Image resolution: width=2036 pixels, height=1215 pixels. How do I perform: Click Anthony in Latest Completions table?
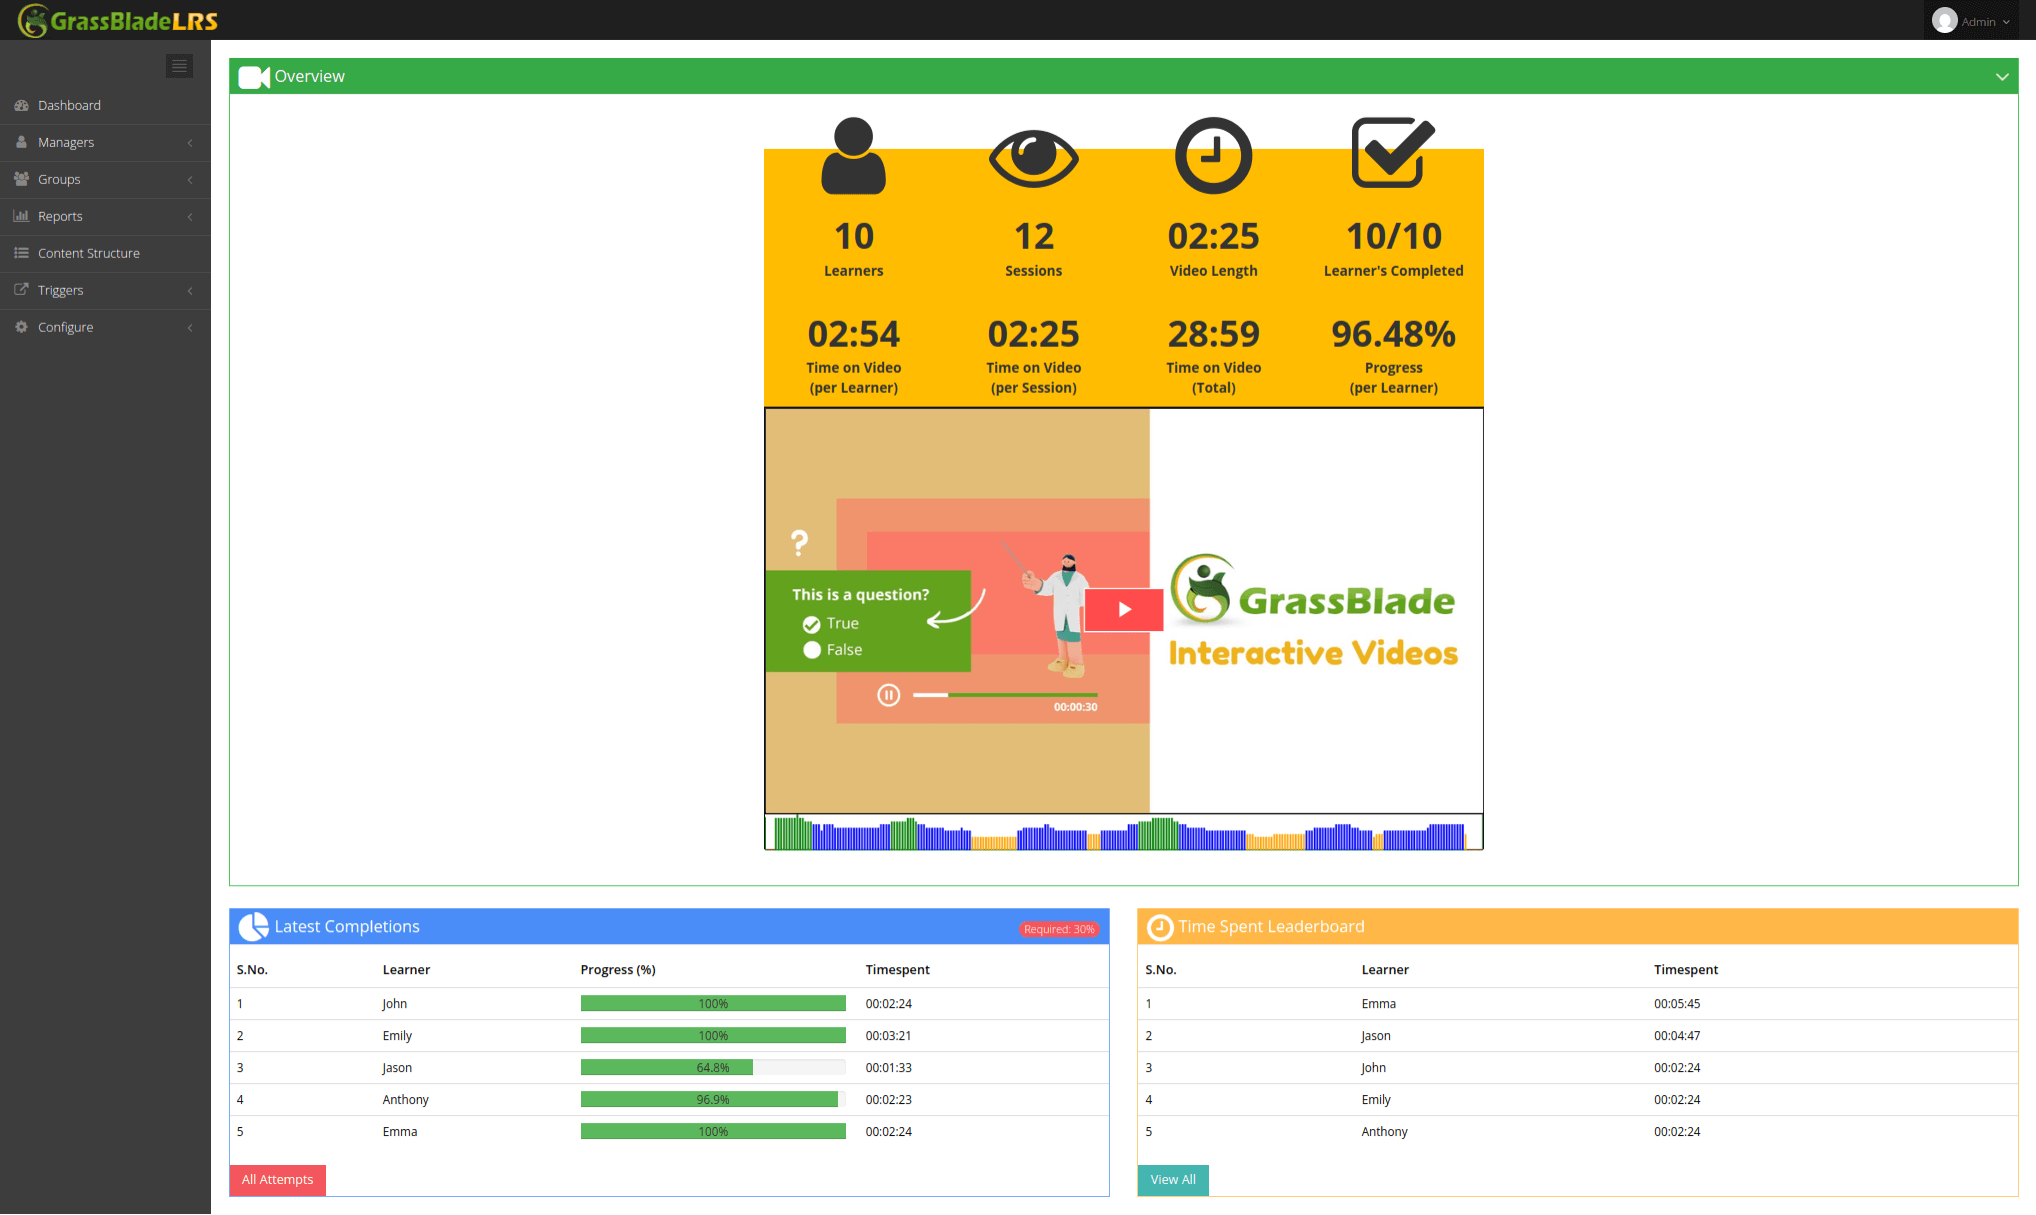point(405,1100)
